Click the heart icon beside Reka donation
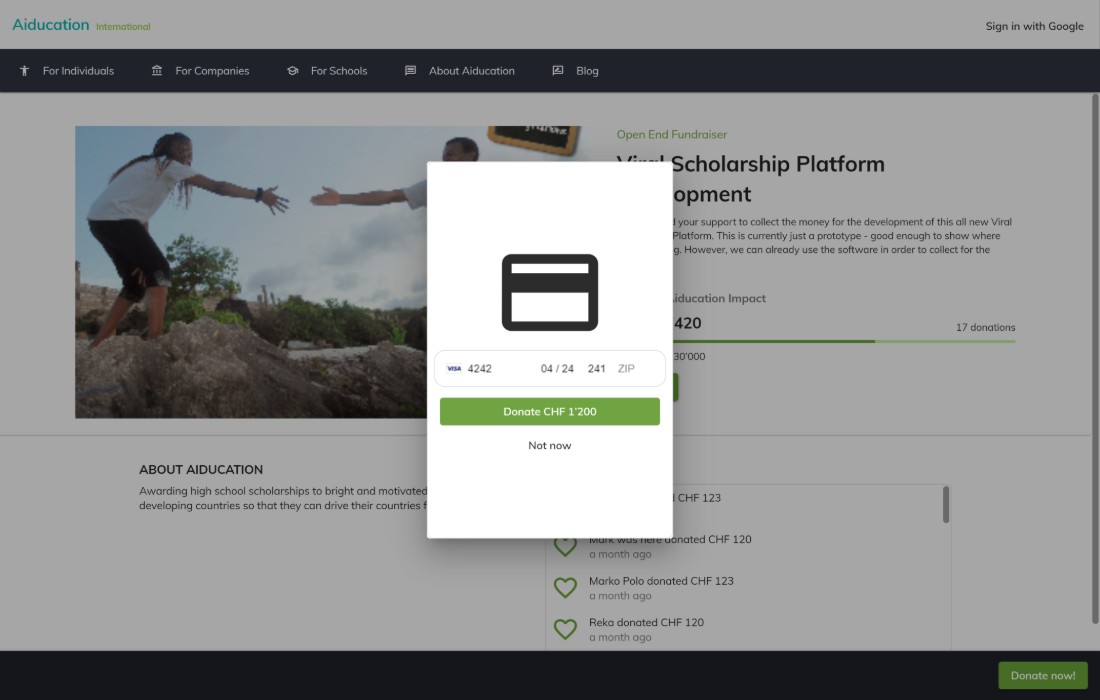The image size is (1100, 700). [x=565, y=629]
